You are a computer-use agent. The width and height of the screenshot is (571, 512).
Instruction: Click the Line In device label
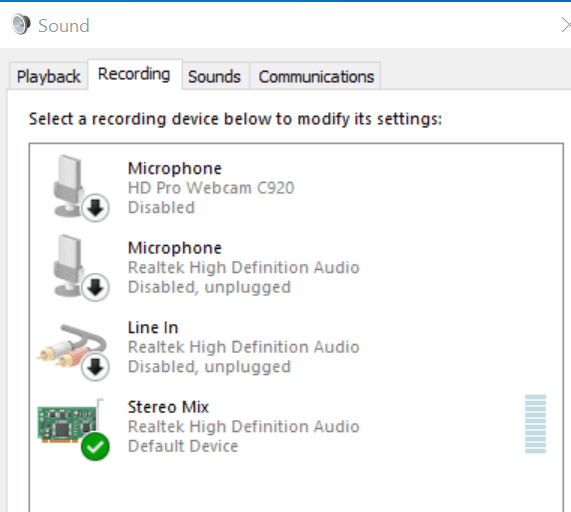[153, 327]
